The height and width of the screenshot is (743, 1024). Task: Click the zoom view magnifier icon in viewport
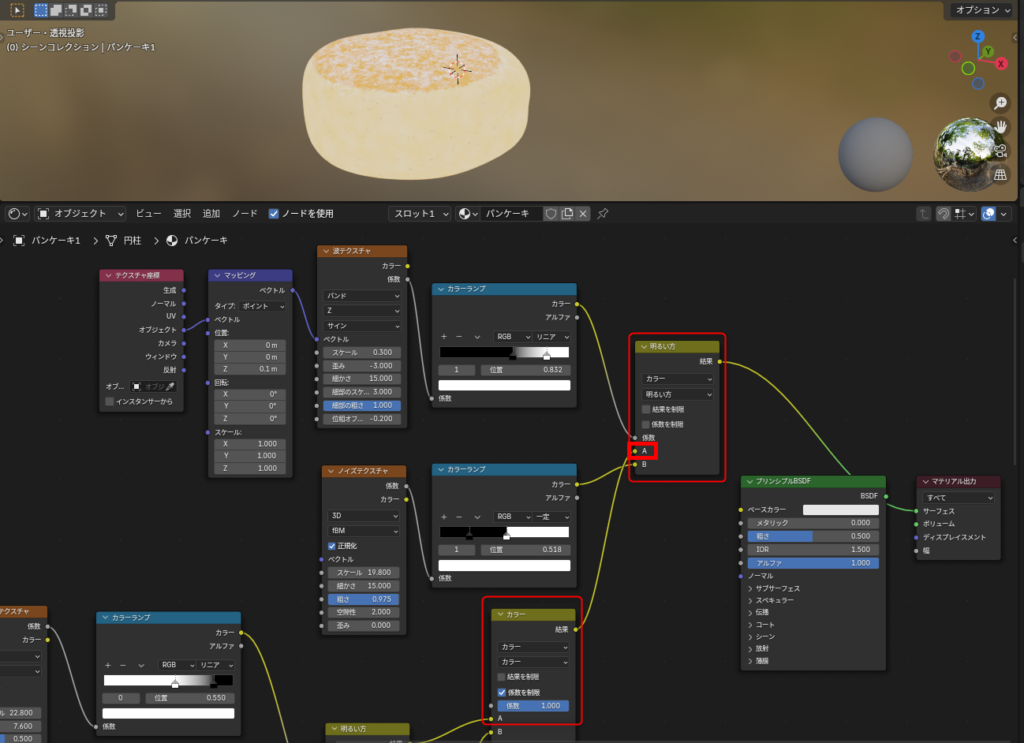pyautogui.click(x=1000, y=103)
